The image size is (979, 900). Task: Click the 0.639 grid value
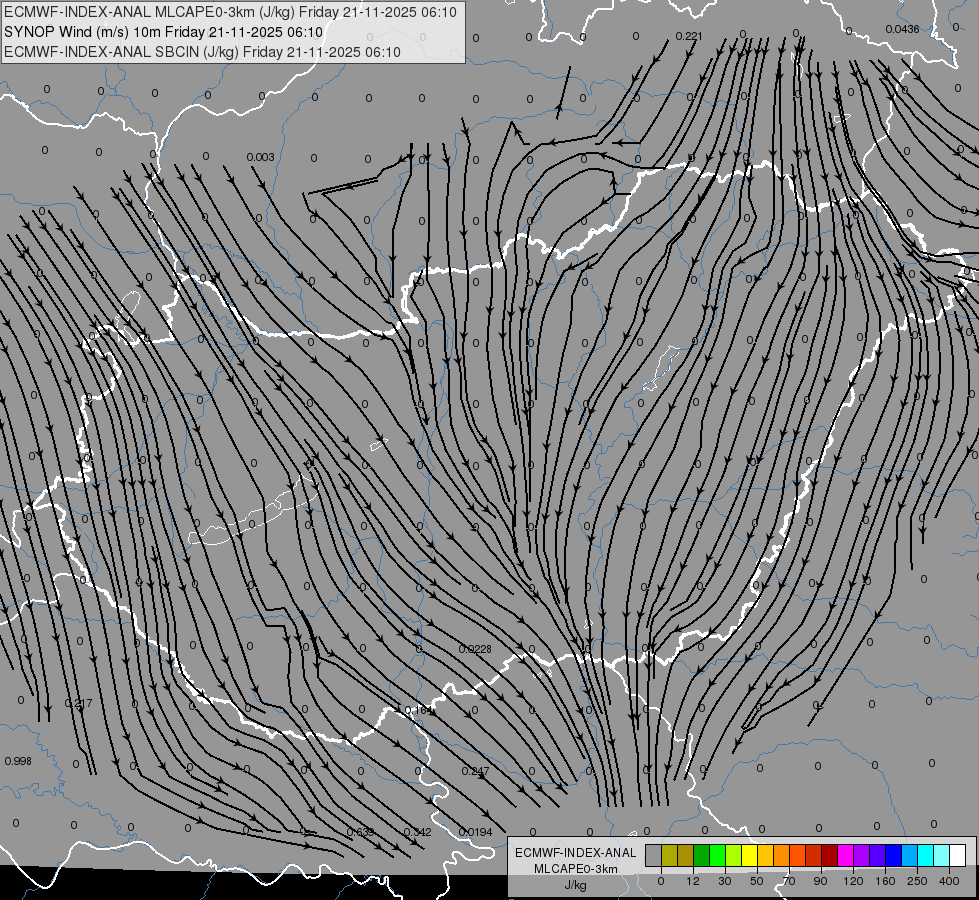pyautogui.click(x=360, y=832)
